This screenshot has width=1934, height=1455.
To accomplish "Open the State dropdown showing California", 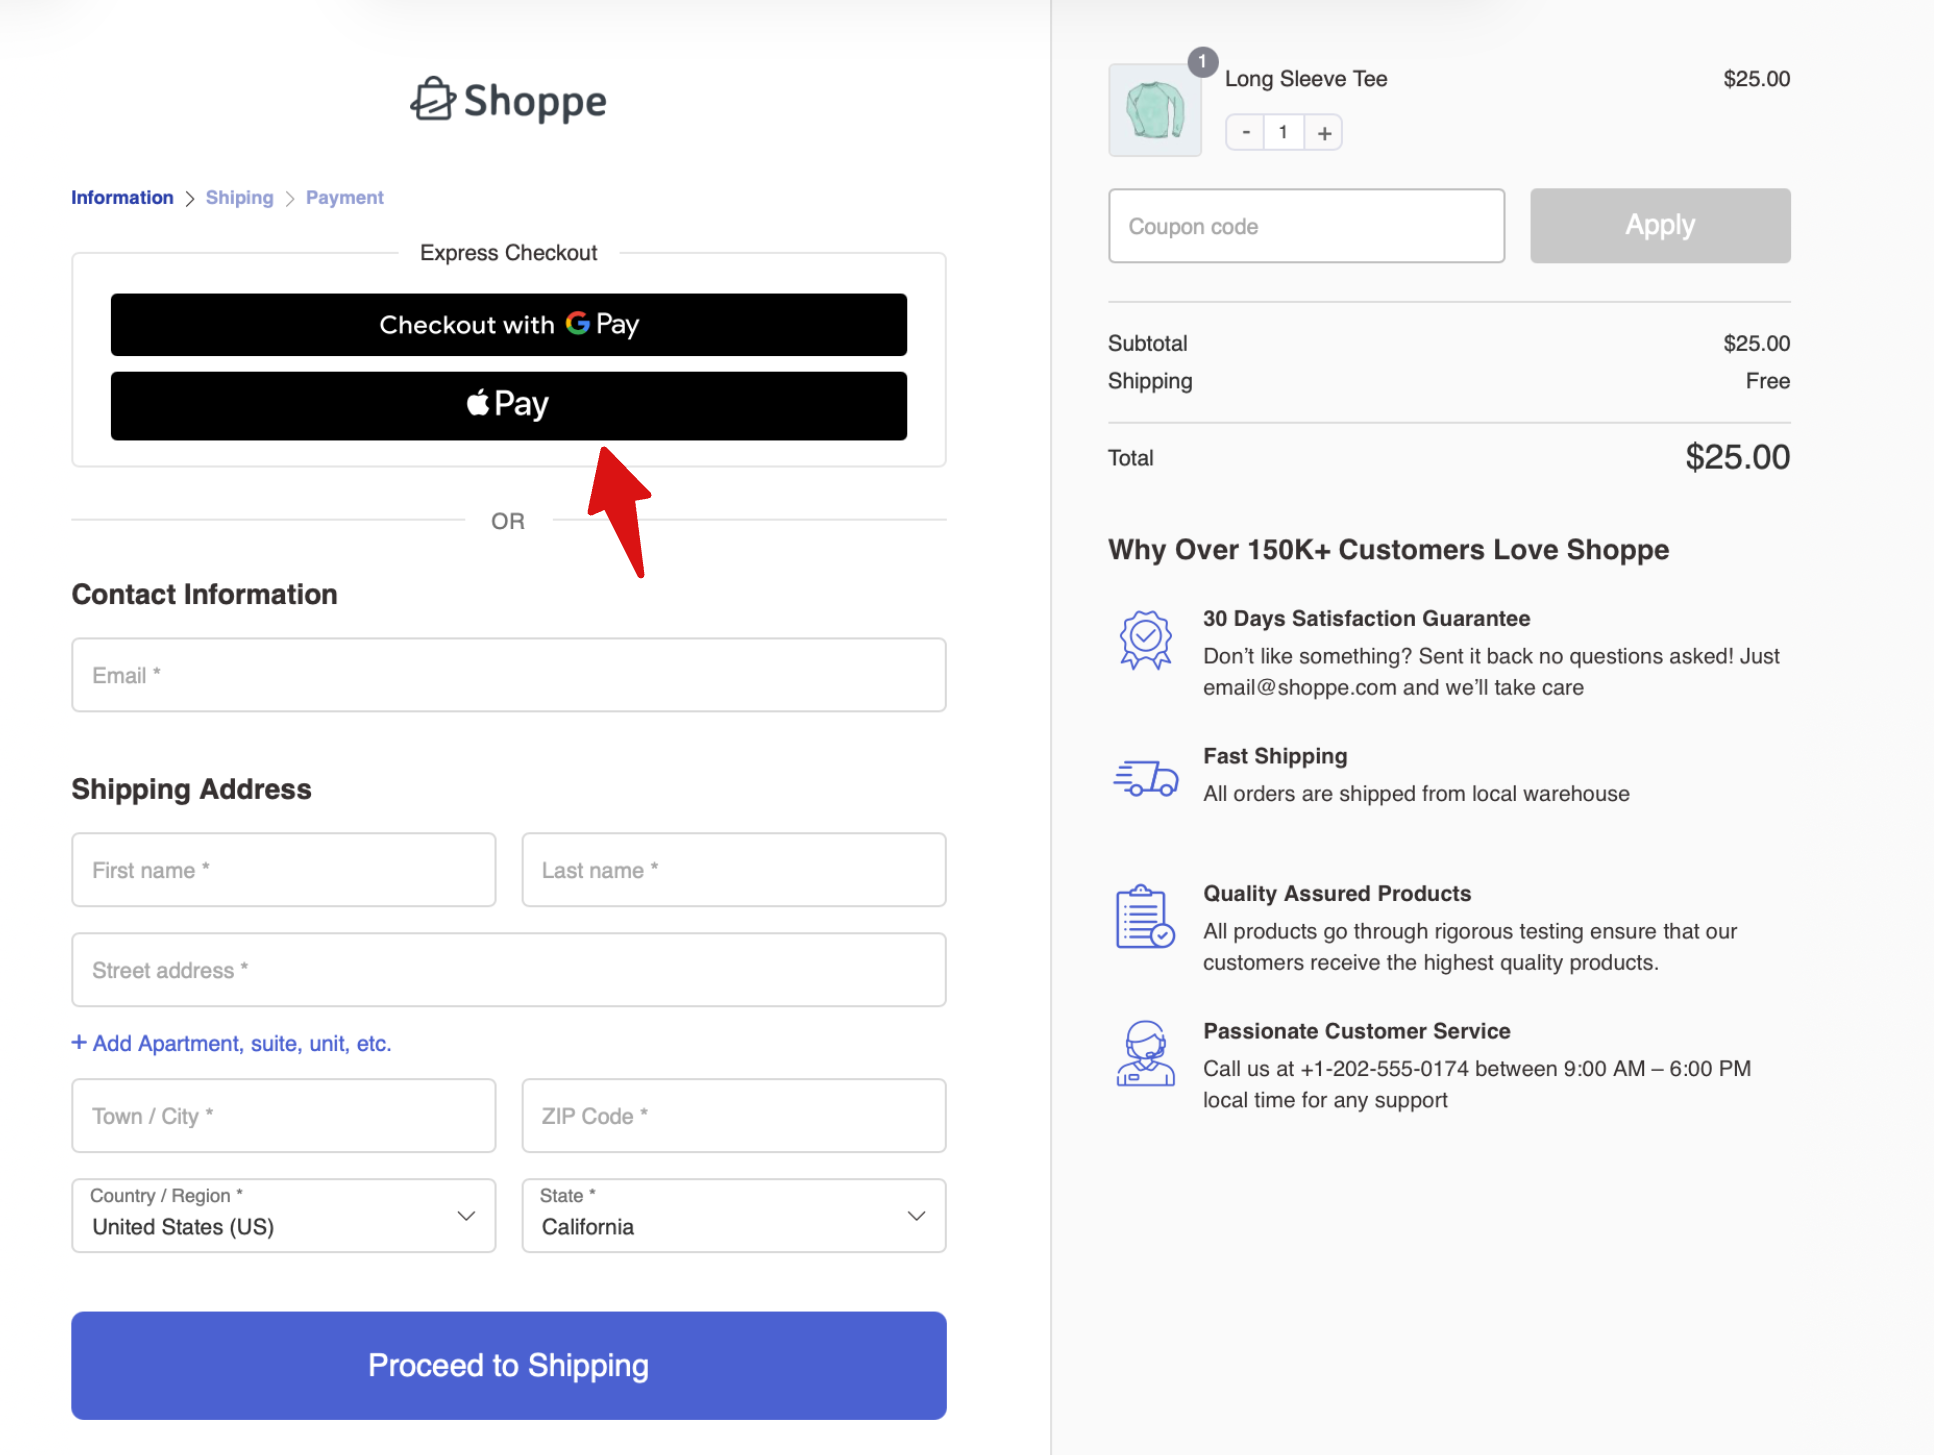I will (734, 1215).
